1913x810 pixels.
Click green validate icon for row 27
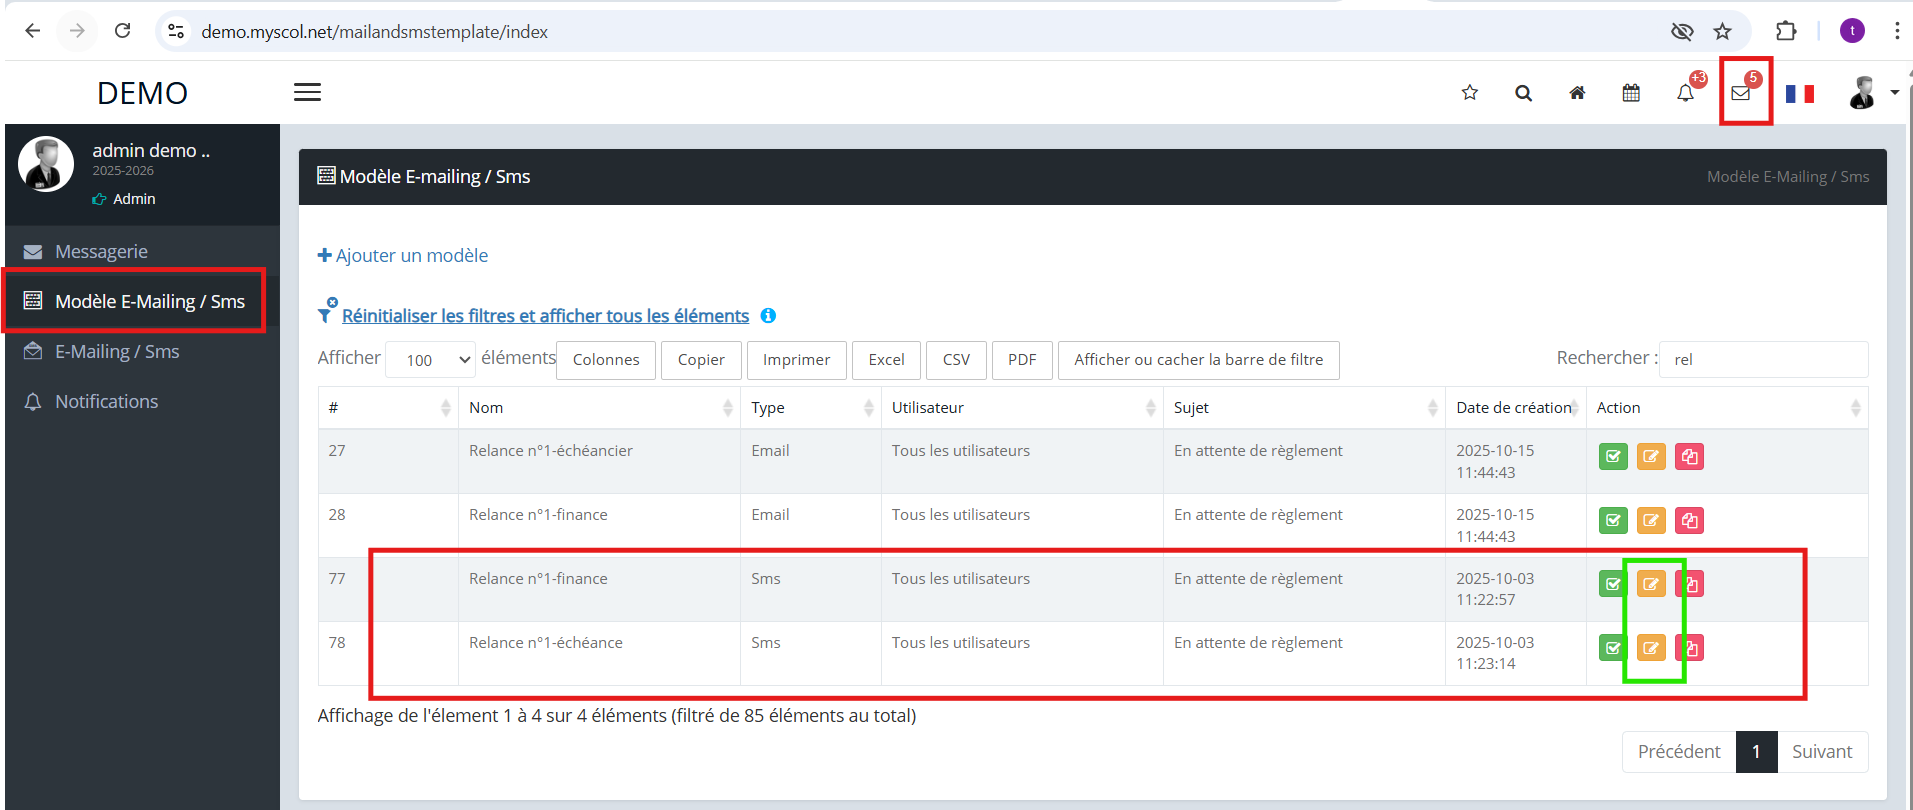tap(1613, 457)
